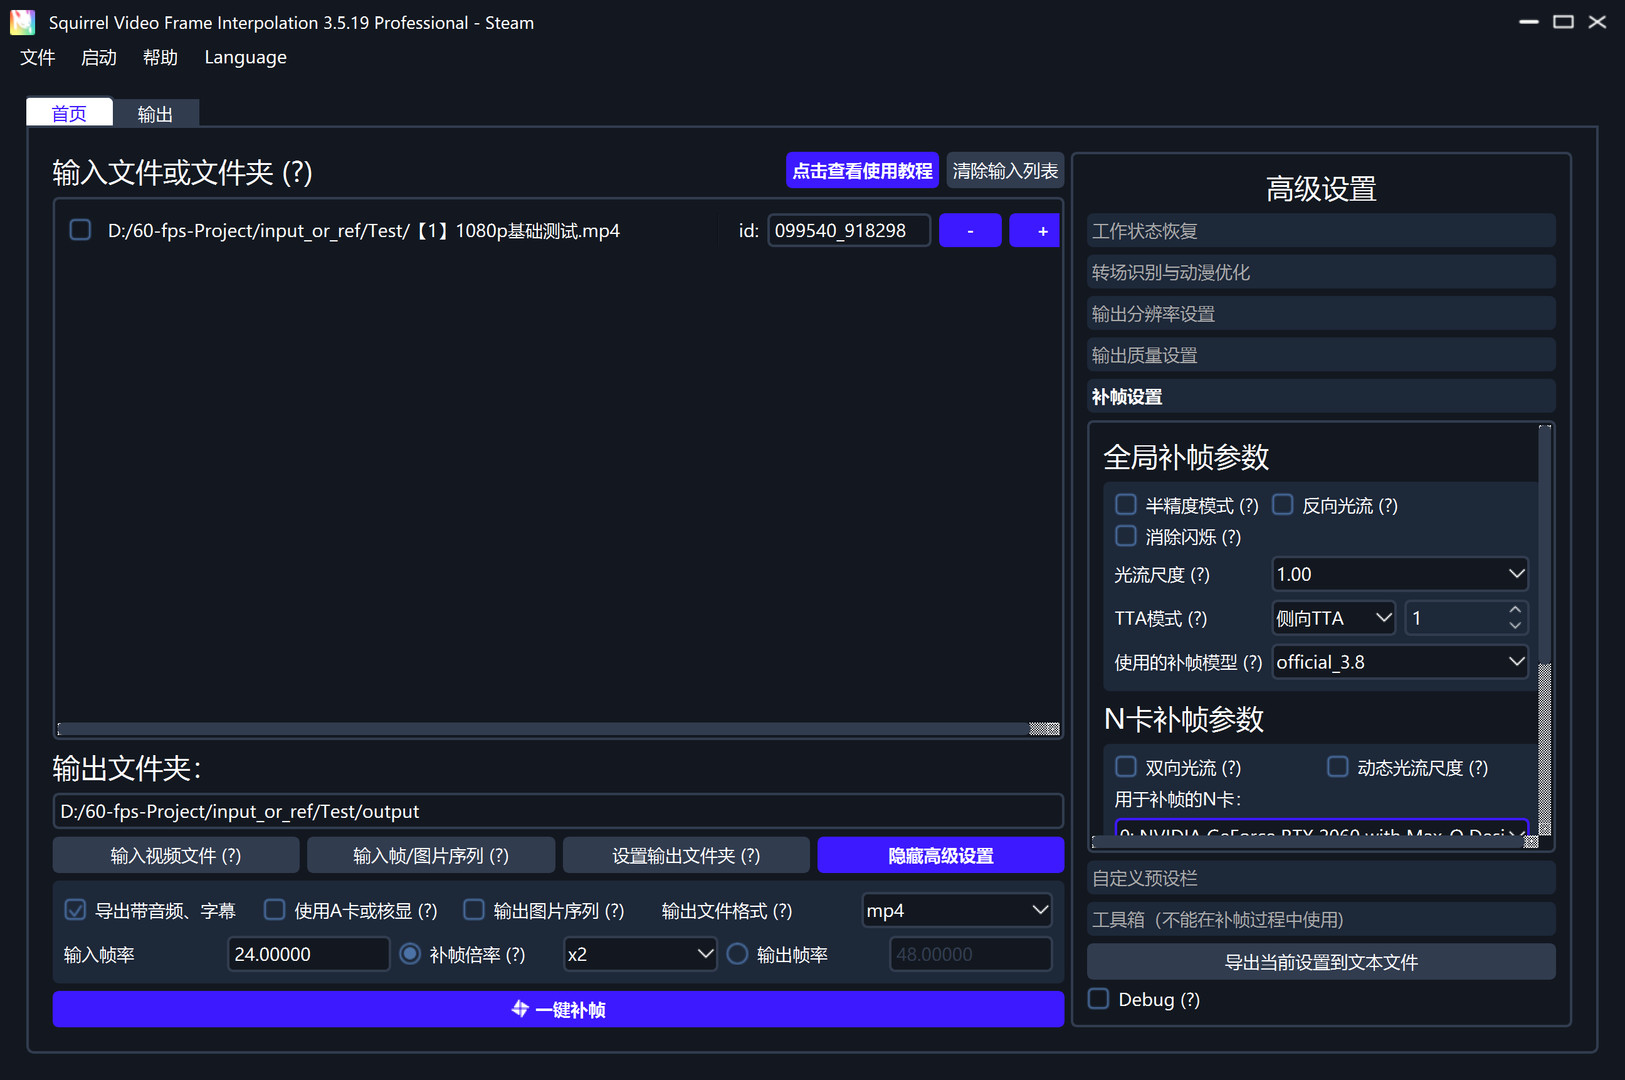Screen dimensions: 1625x1080
Task: Click 清除输入列表 to clear inputs
Action: click(1005, 171)
